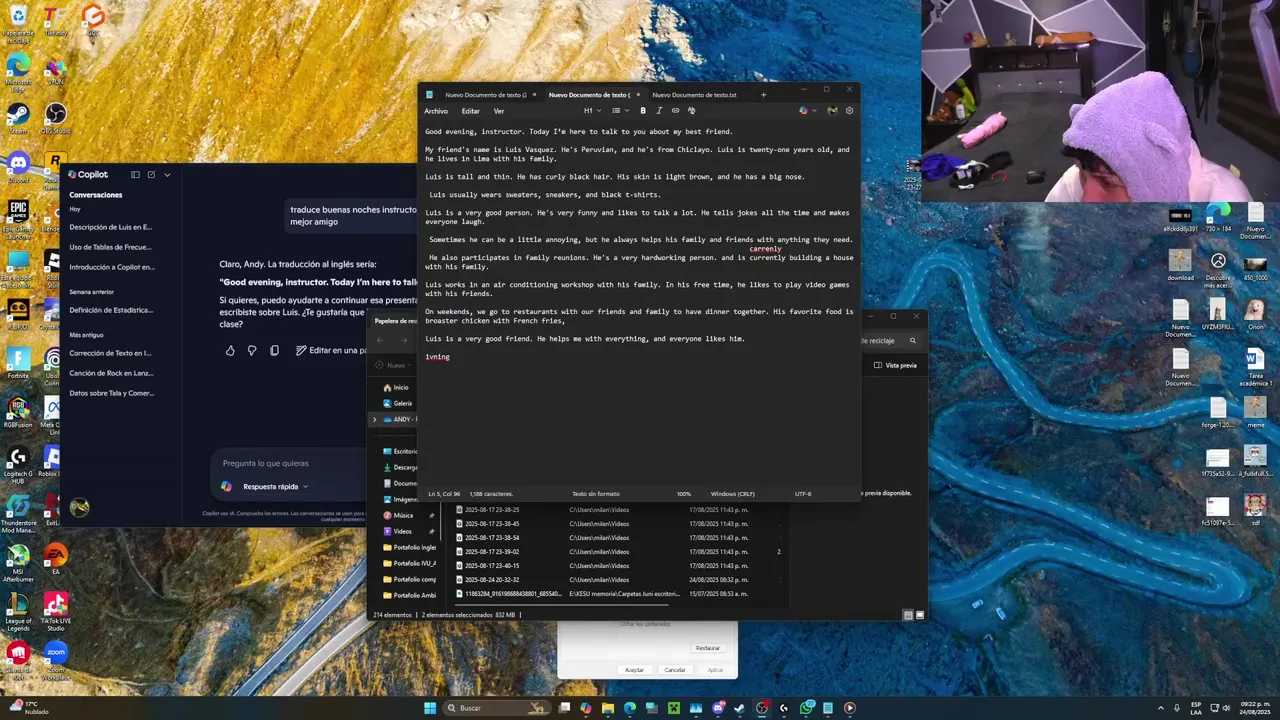Open conversation Definición de Estadística
Viewport: 1280px width, 720px height.
(111, 310)
